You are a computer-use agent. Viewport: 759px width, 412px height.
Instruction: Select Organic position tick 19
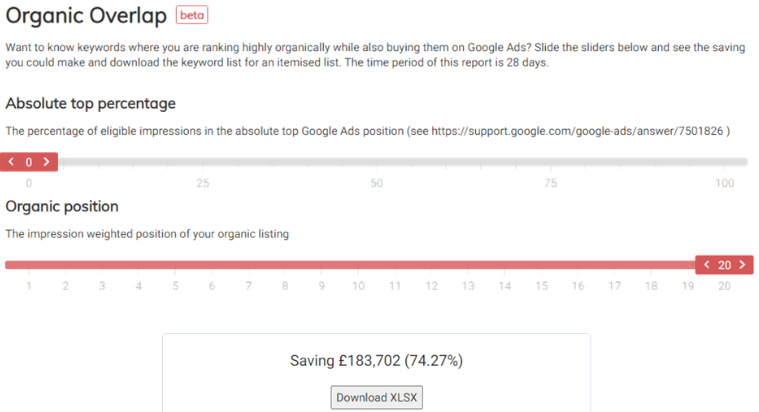[688, 286]
